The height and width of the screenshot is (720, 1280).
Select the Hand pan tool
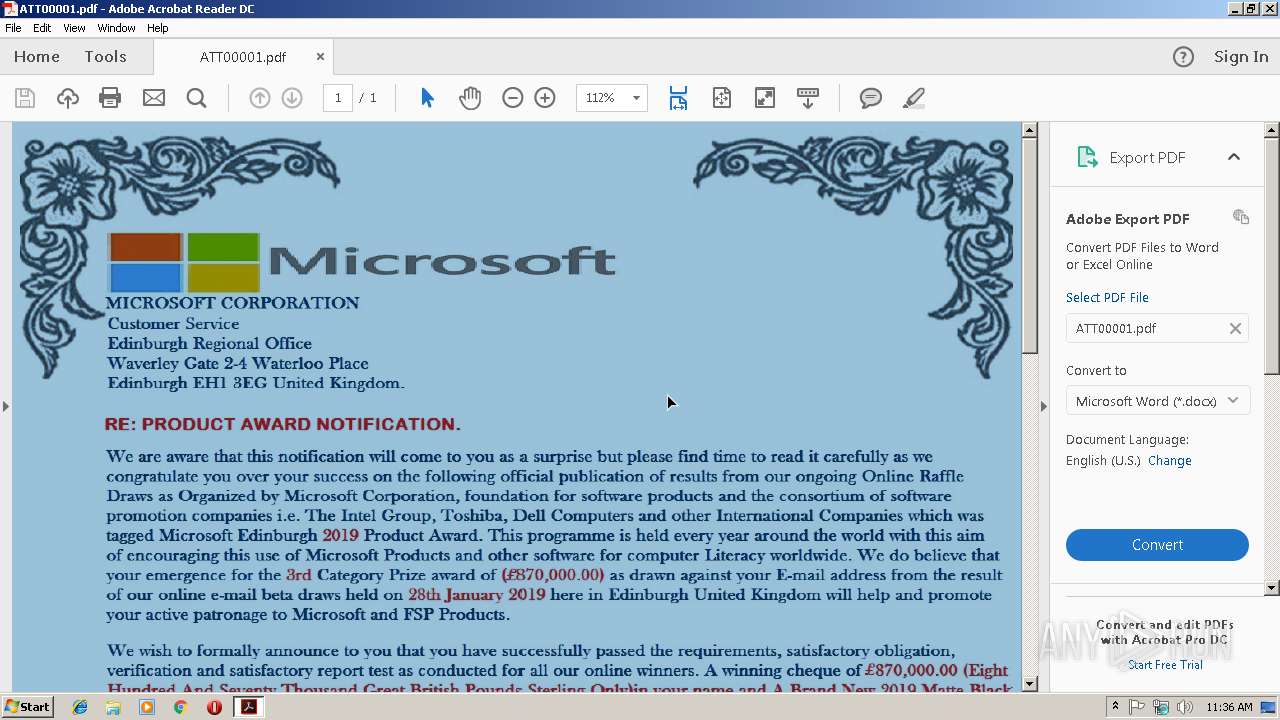click(x=470, y=98)
